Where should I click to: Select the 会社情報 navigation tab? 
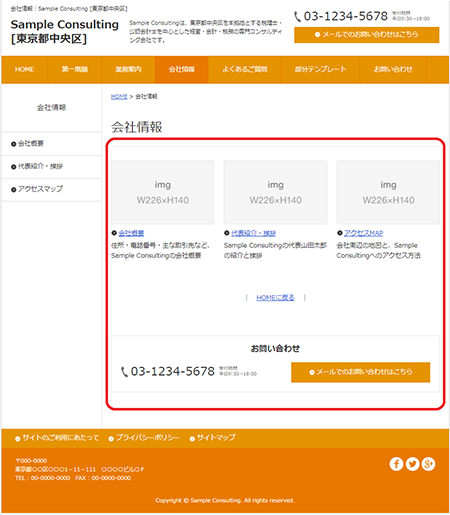182,69
